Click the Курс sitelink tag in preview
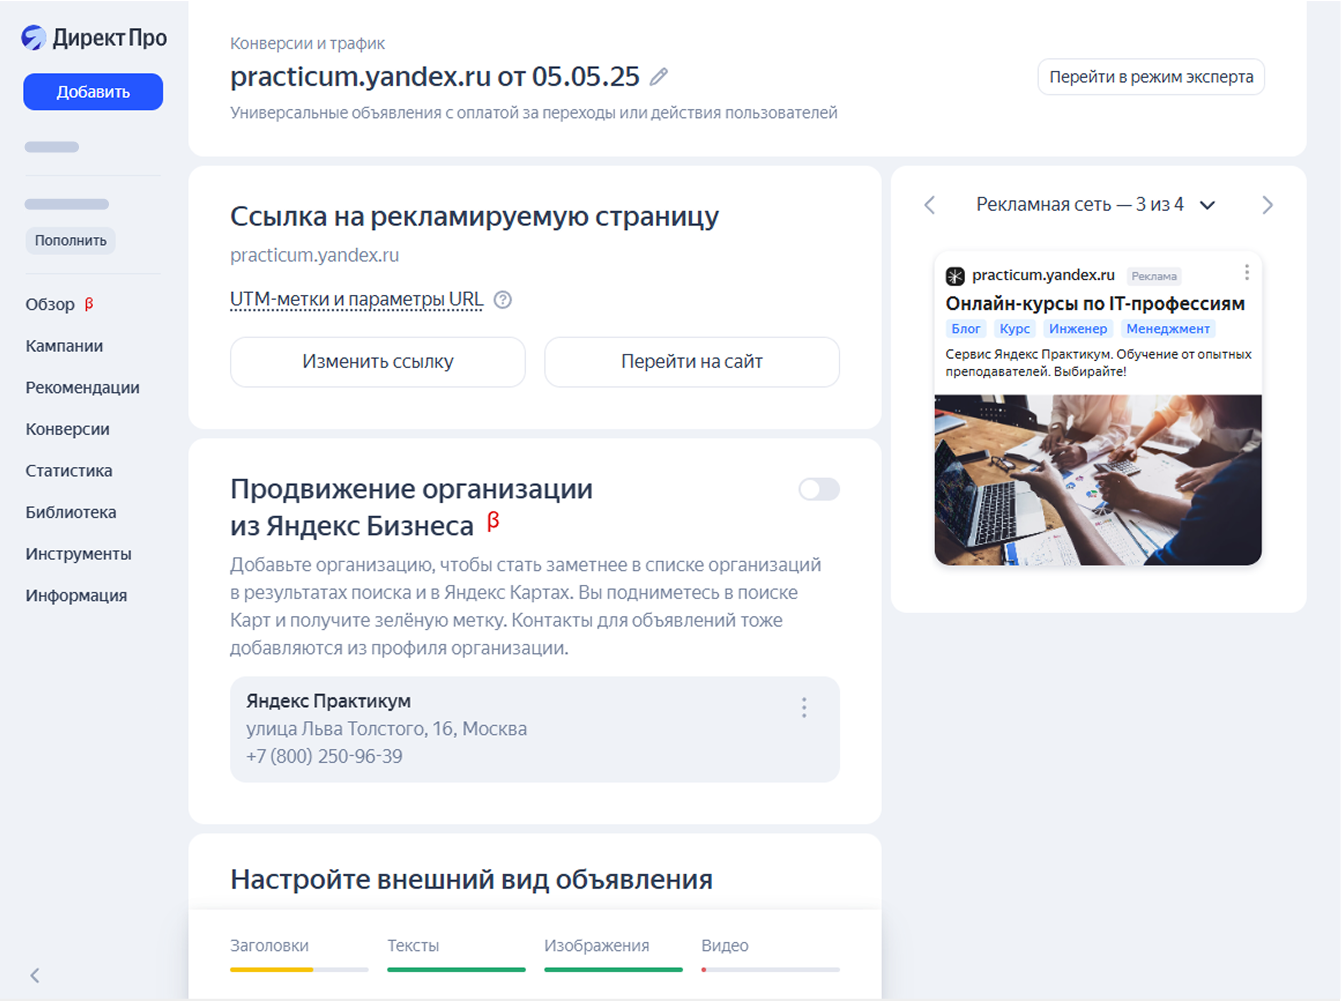The width and height of the screenshot is (1341, 1001). point(1014,329)
